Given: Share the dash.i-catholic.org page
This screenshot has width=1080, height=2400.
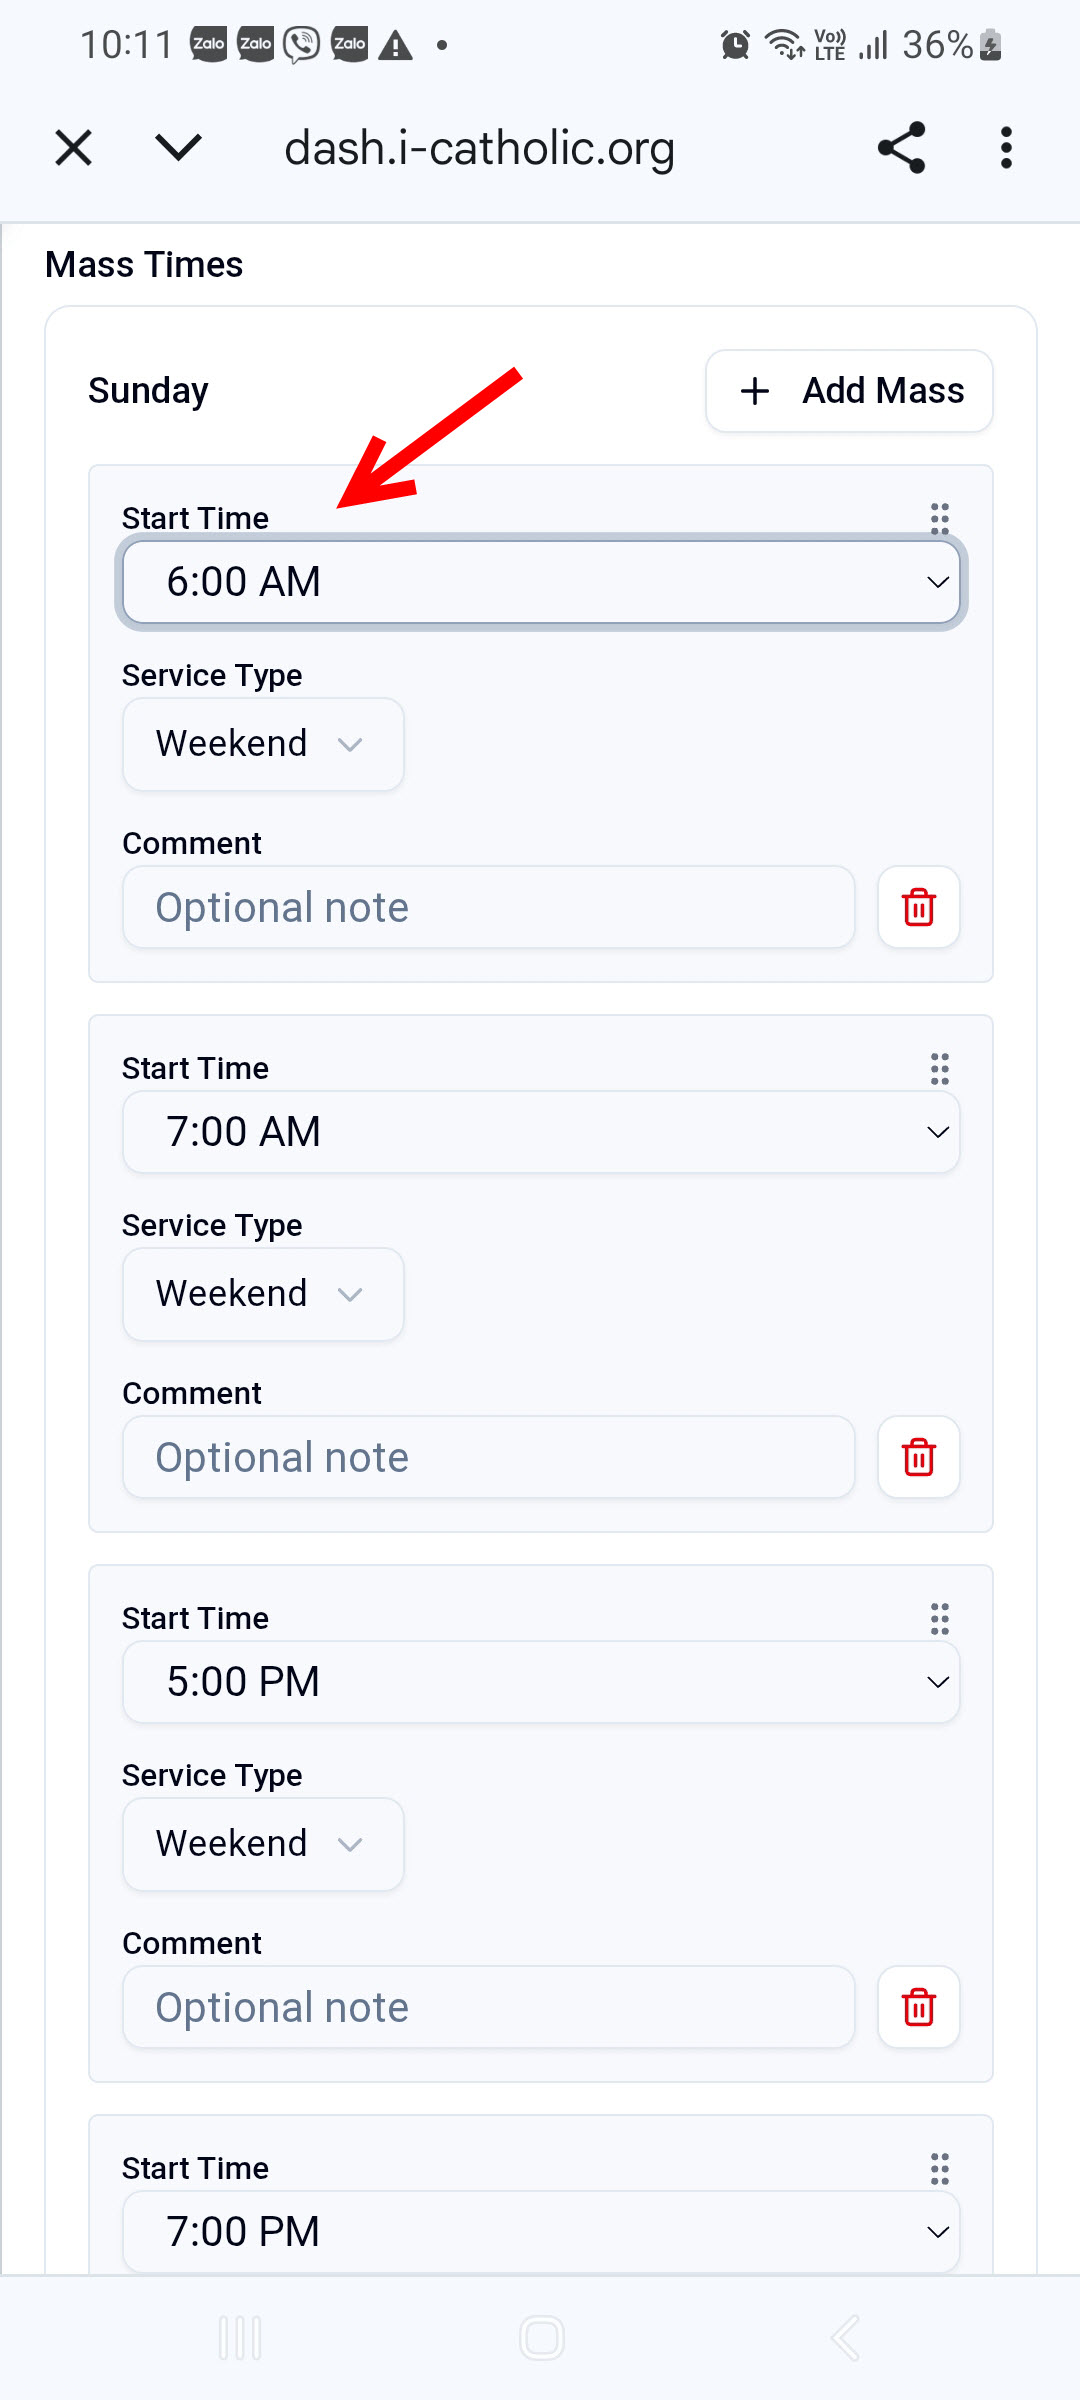Looking at the screenshot, I should tap(901, 148).
